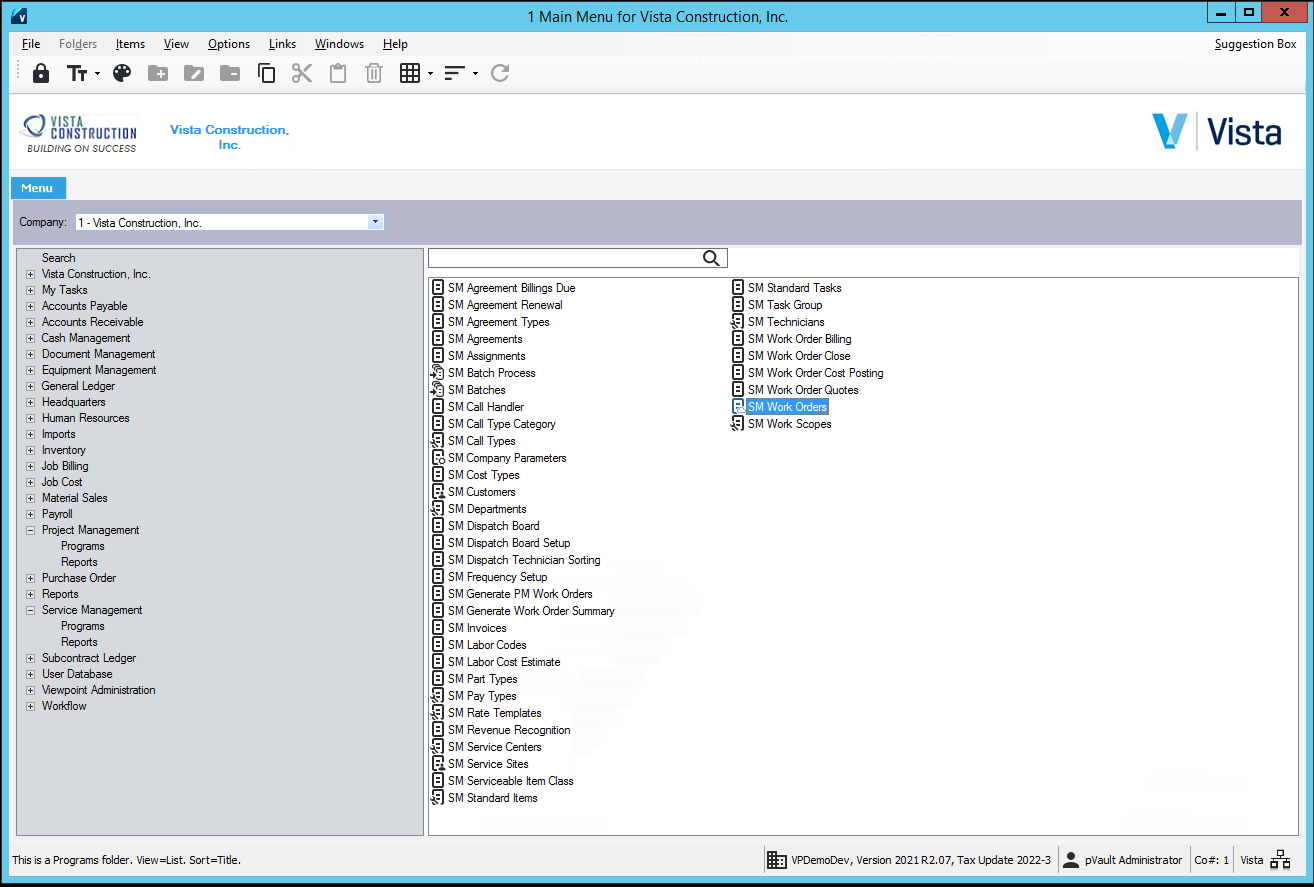Click the SM Batch Process icon

[x=438, y=373]
